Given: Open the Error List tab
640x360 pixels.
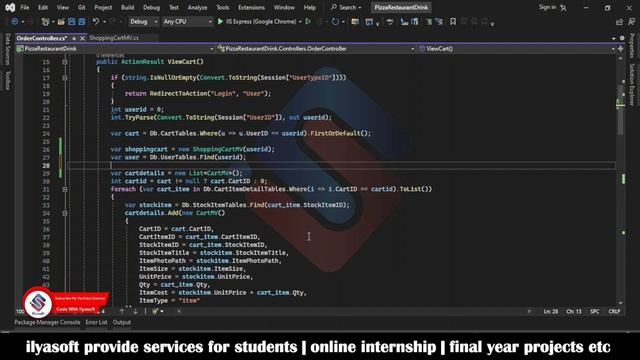Looking at the screenshot, I should [x=96, y=322].
